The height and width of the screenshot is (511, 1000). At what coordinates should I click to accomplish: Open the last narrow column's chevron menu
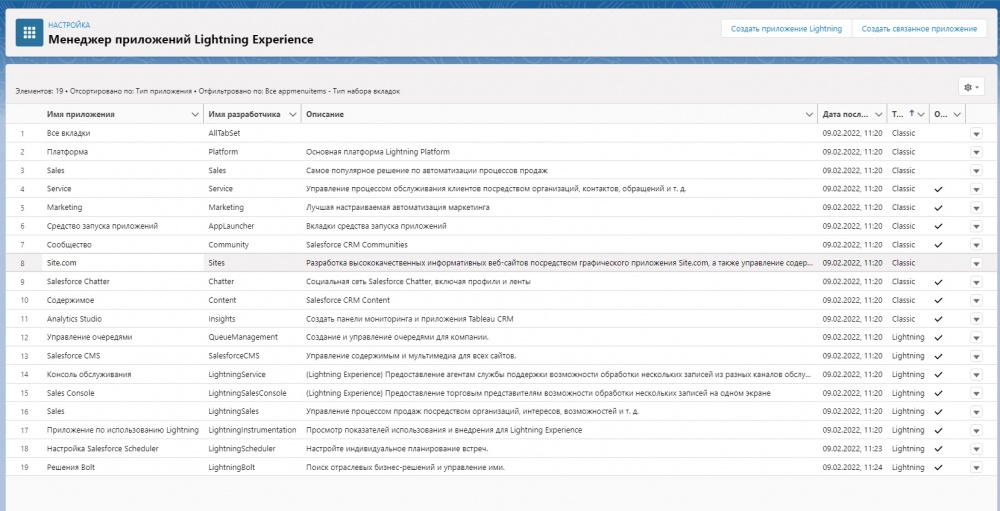click(957, 114)
